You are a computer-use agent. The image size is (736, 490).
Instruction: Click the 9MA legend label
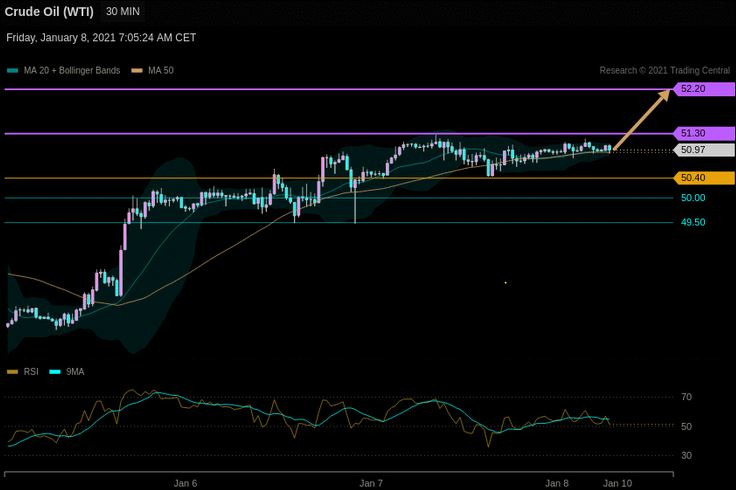click(x=75, y=372)
